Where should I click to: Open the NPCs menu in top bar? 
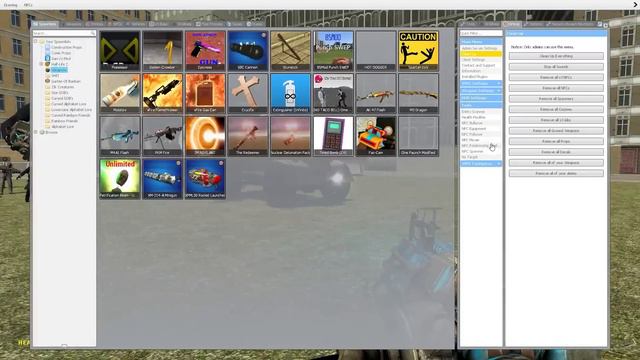tap(28, 5)
